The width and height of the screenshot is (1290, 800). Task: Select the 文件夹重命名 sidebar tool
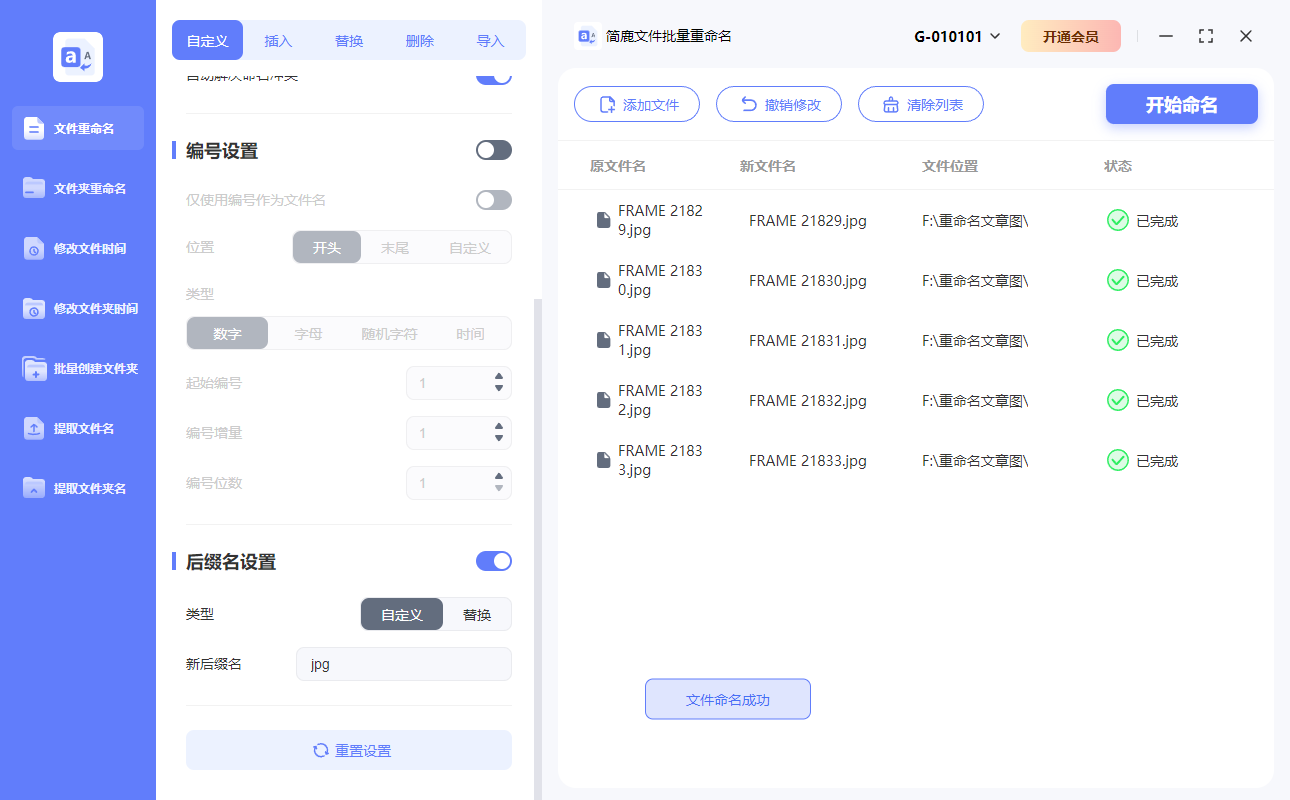pos(77,188)
